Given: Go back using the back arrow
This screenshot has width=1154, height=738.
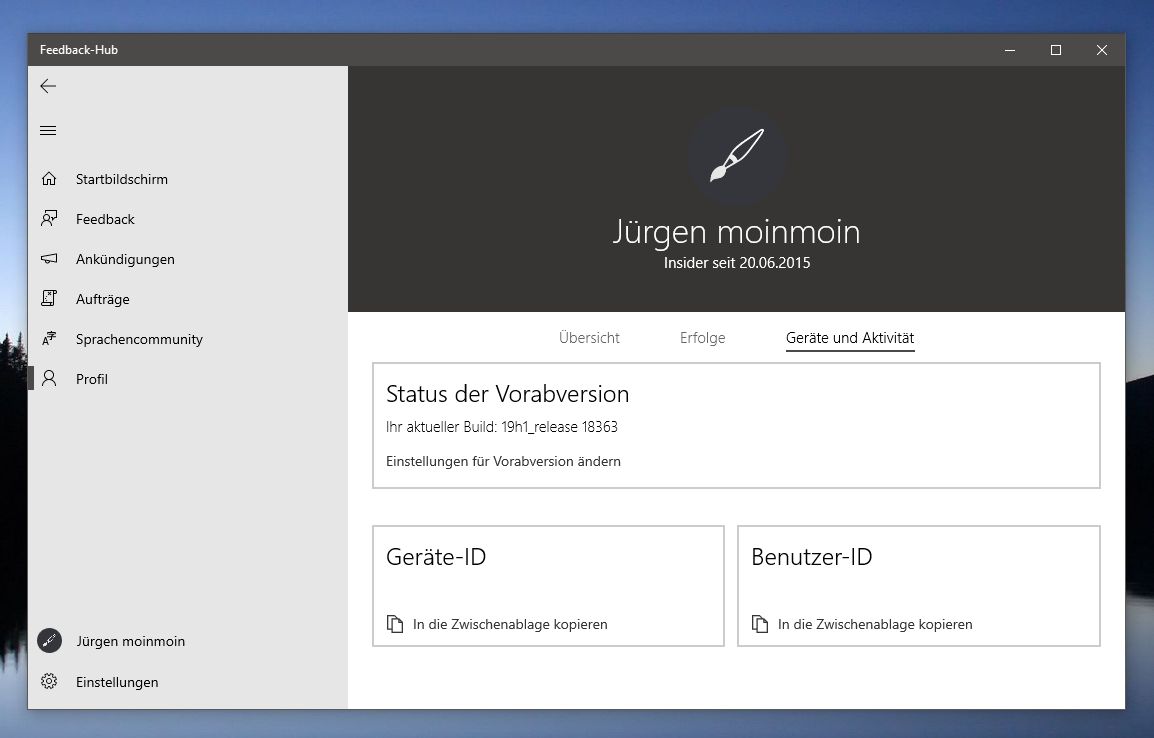Looking at the screenshot, I should click(48, 86).
